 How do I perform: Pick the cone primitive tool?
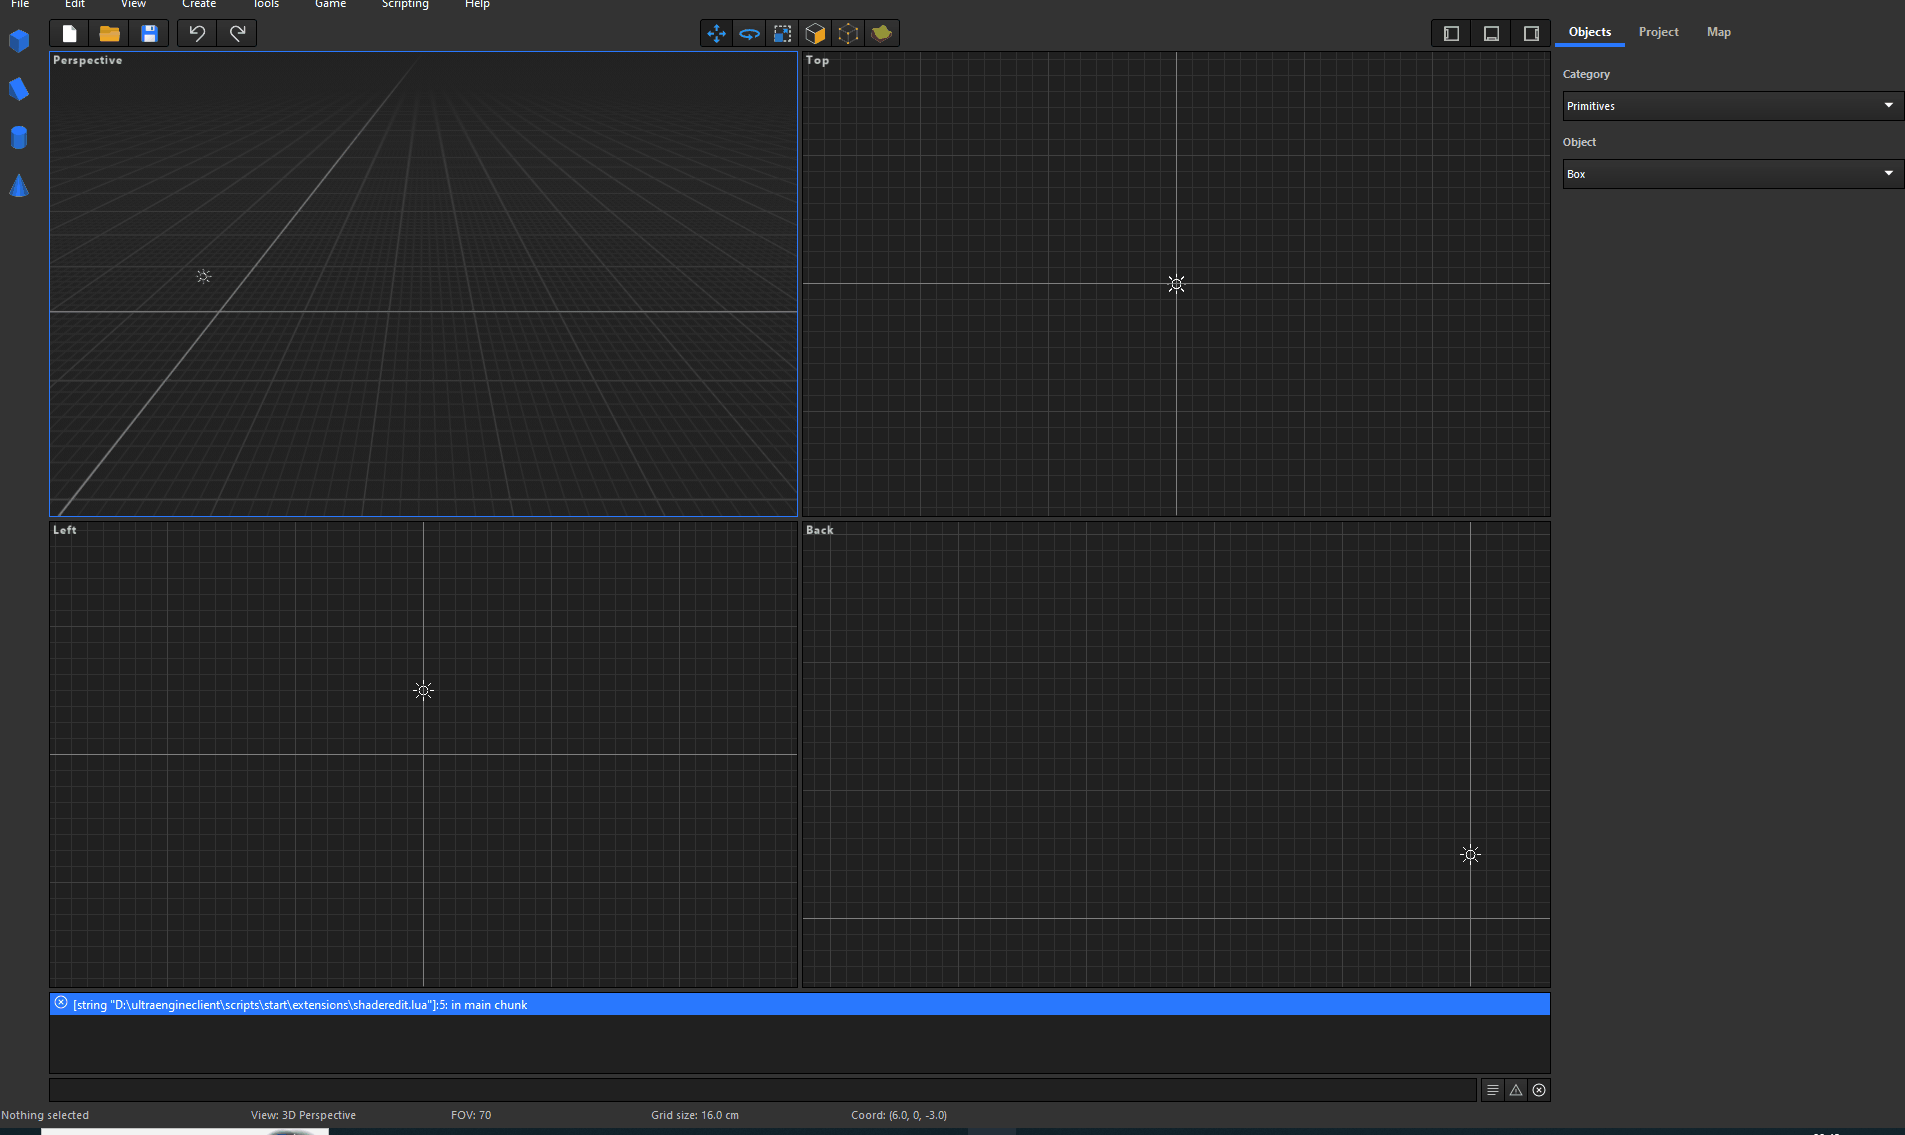(19, 185)
